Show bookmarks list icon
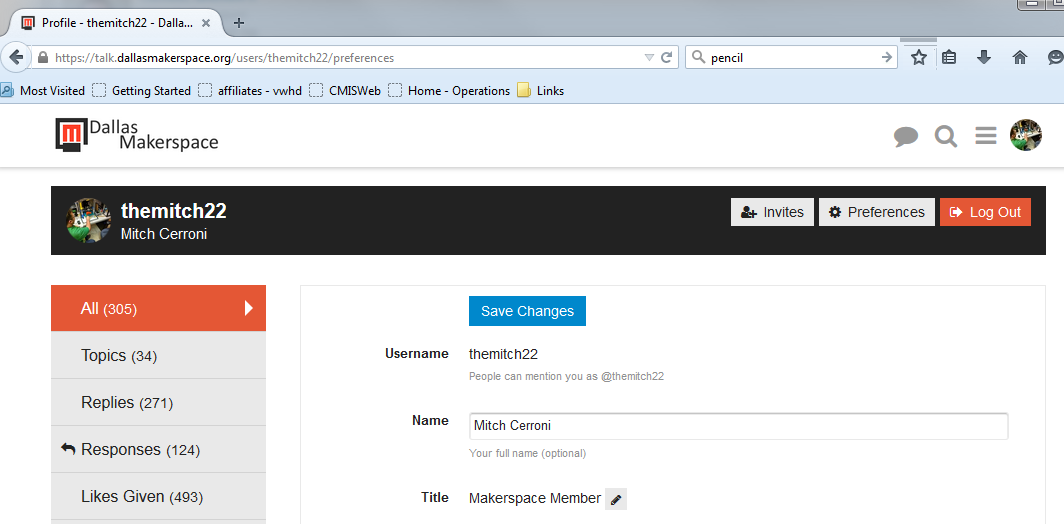Screen dimensions: 1064x524 click(x=949, y=58)
